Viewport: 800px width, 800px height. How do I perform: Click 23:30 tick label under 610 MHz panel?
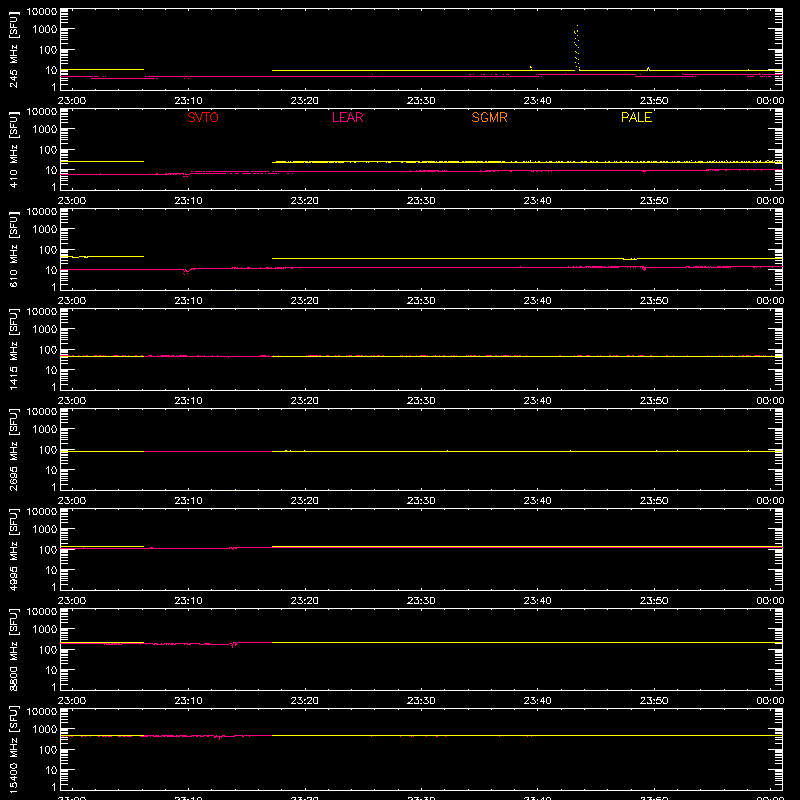click(421, 301)
